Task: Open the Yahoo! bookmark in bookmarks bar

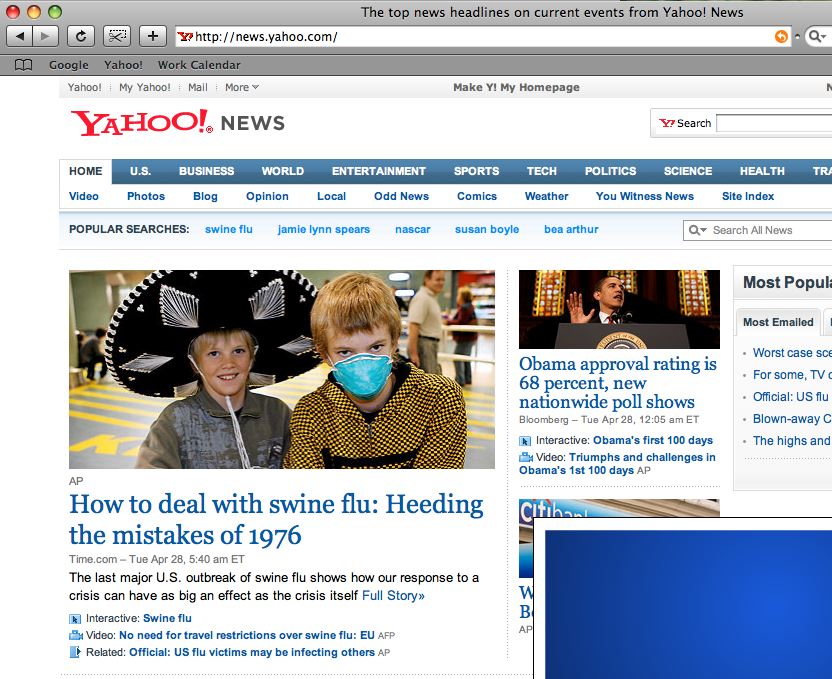Action: coord(123,65)
